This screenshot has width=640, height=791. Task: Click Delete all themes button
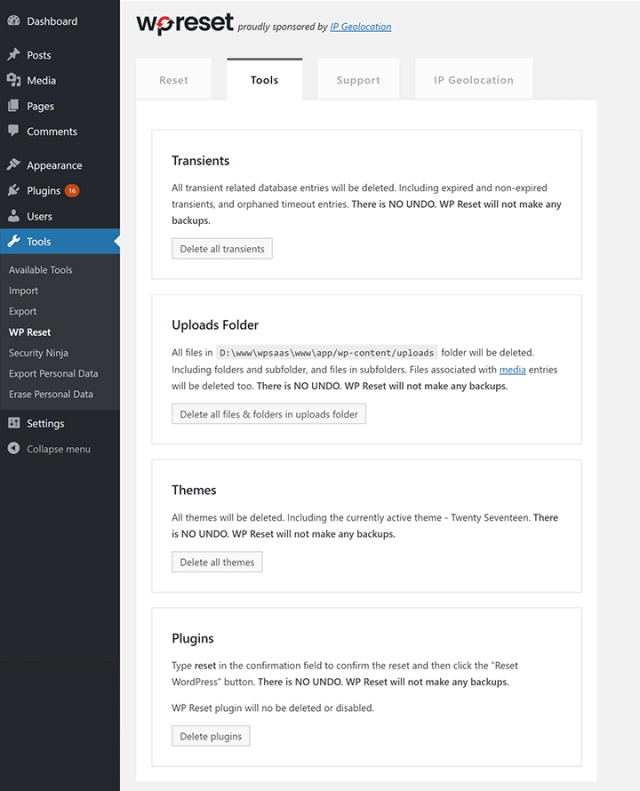[217, 562]
